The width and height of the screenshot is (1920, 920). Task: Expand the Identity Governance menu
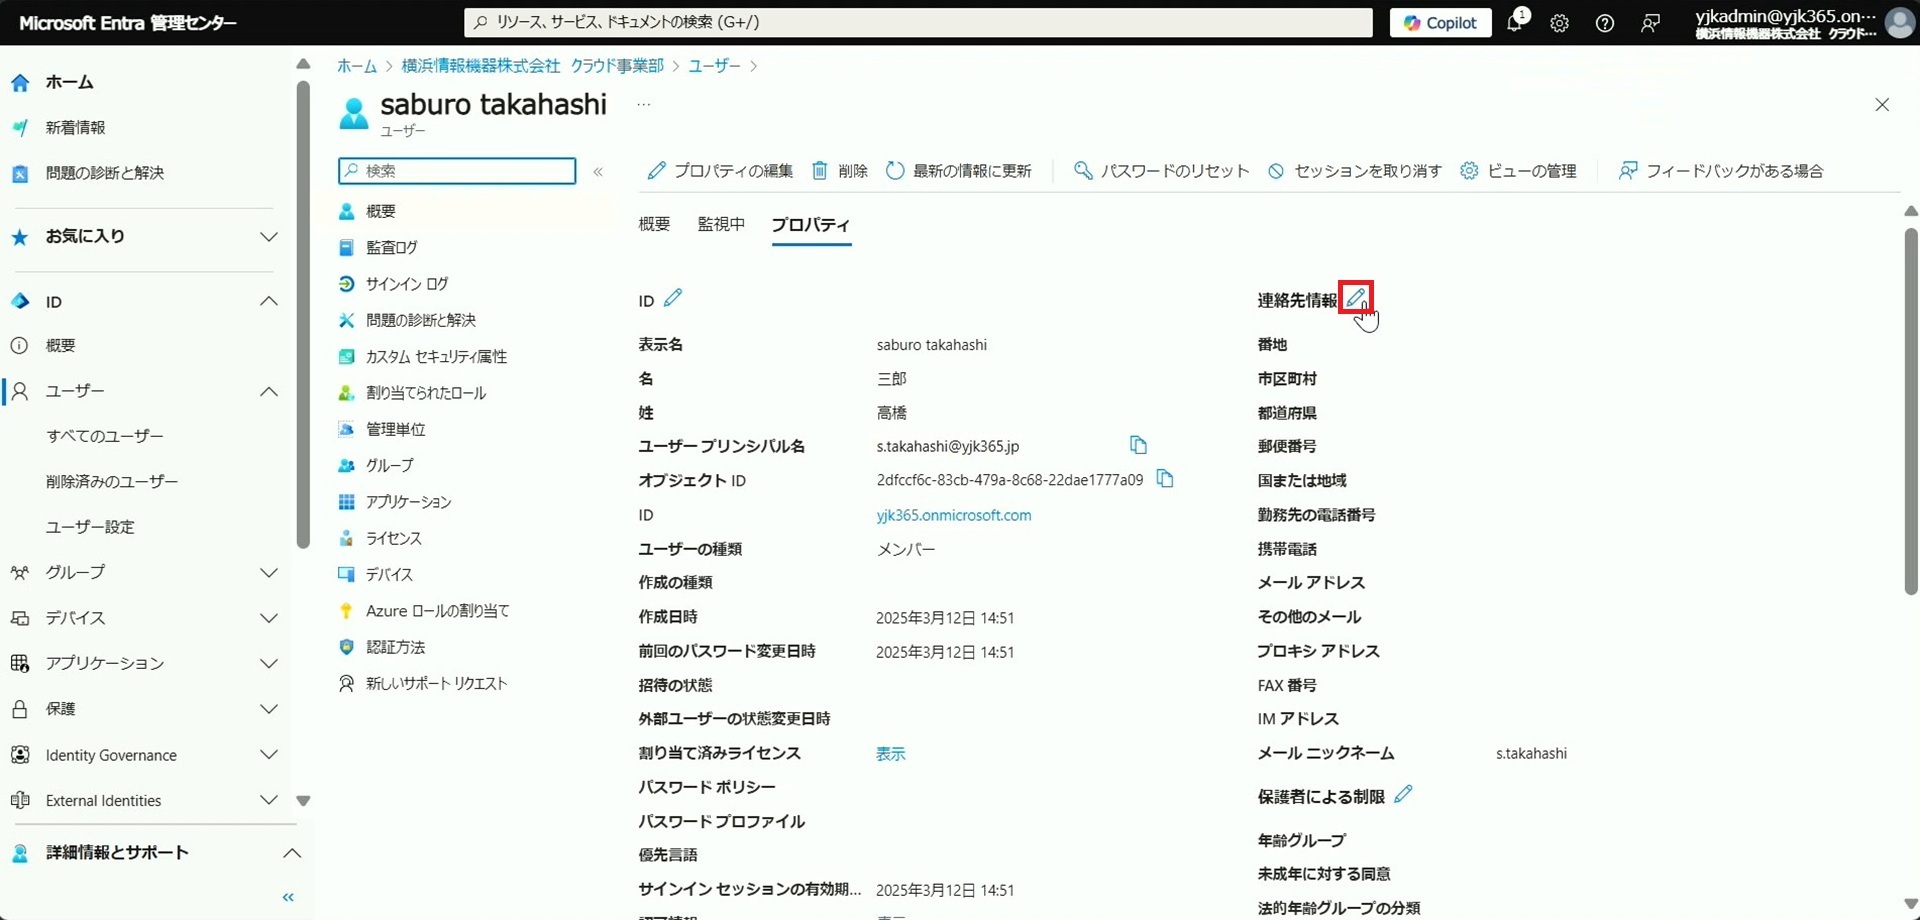click(x=268, y=755)
